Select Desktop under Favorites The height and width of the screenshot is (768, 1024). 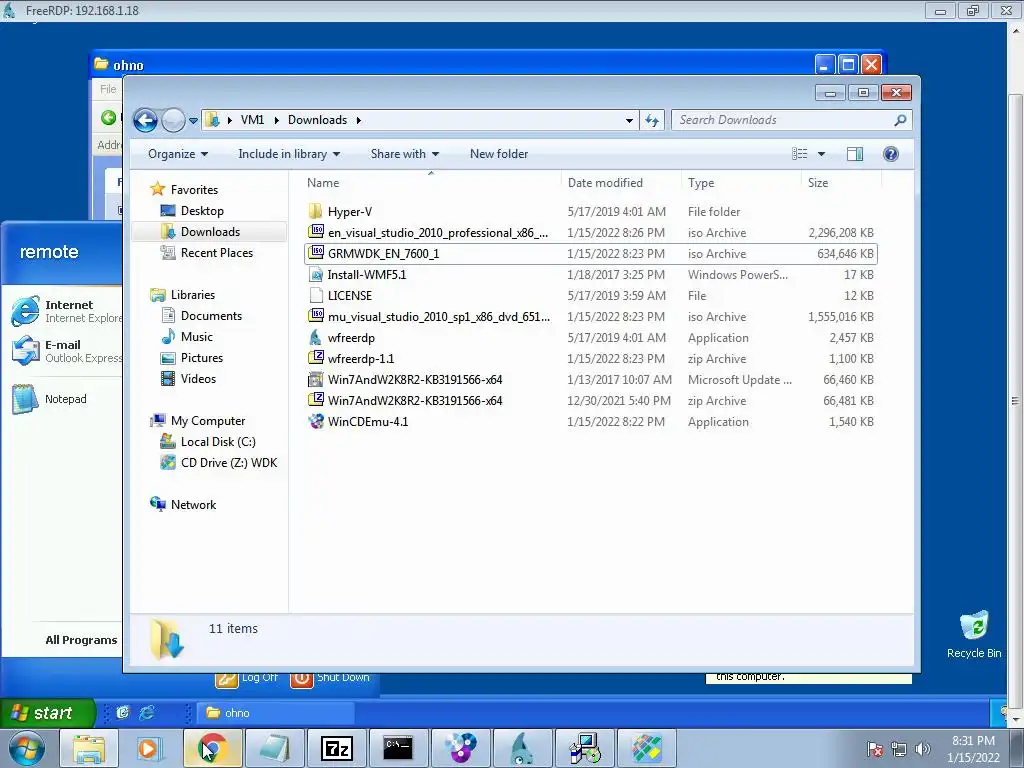(202, 211)
